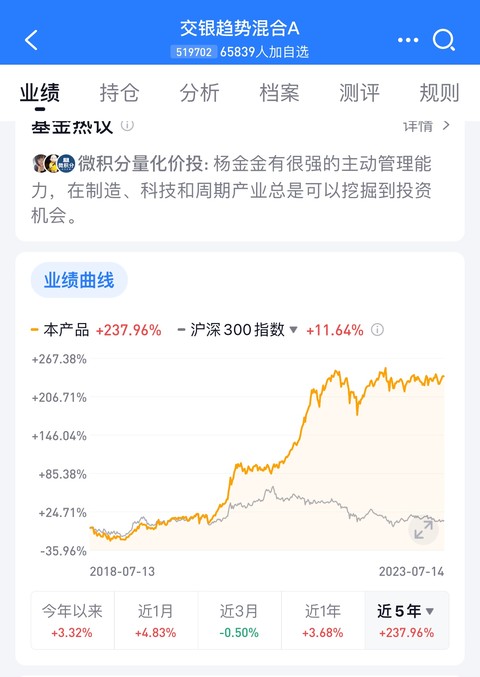480x677 pixels.
Task: Select 近1年 period option
Action: [323, 620]
